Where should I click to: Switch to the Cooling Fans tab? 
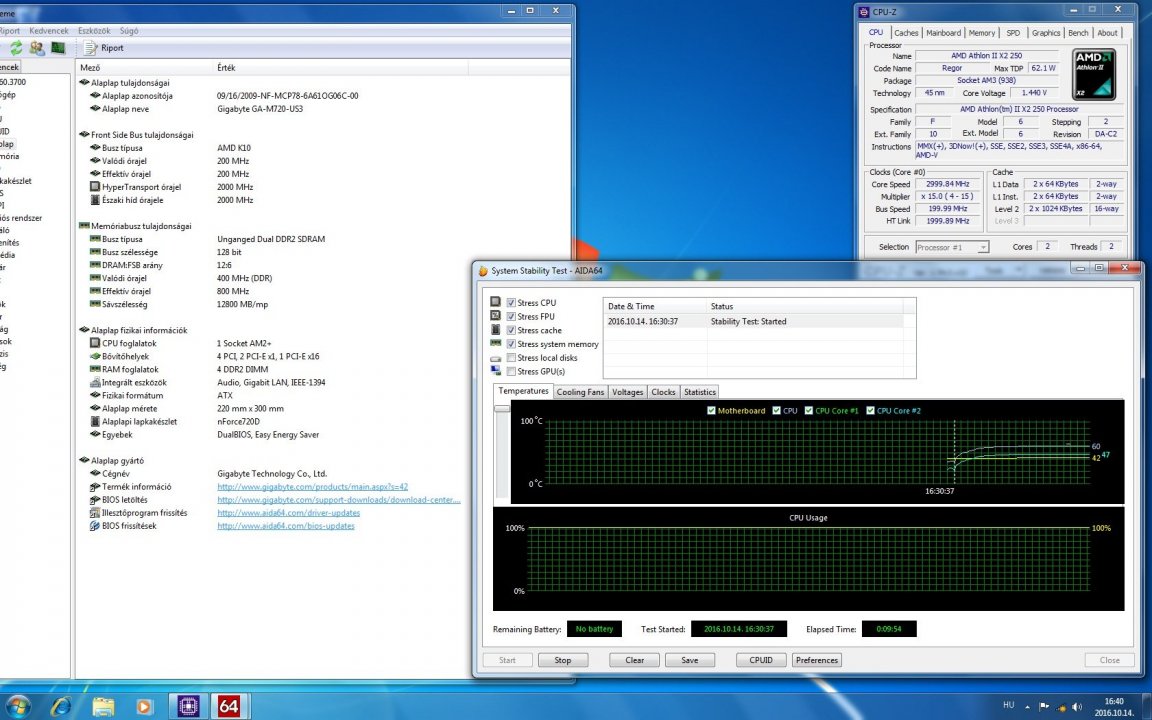[580, 392]
